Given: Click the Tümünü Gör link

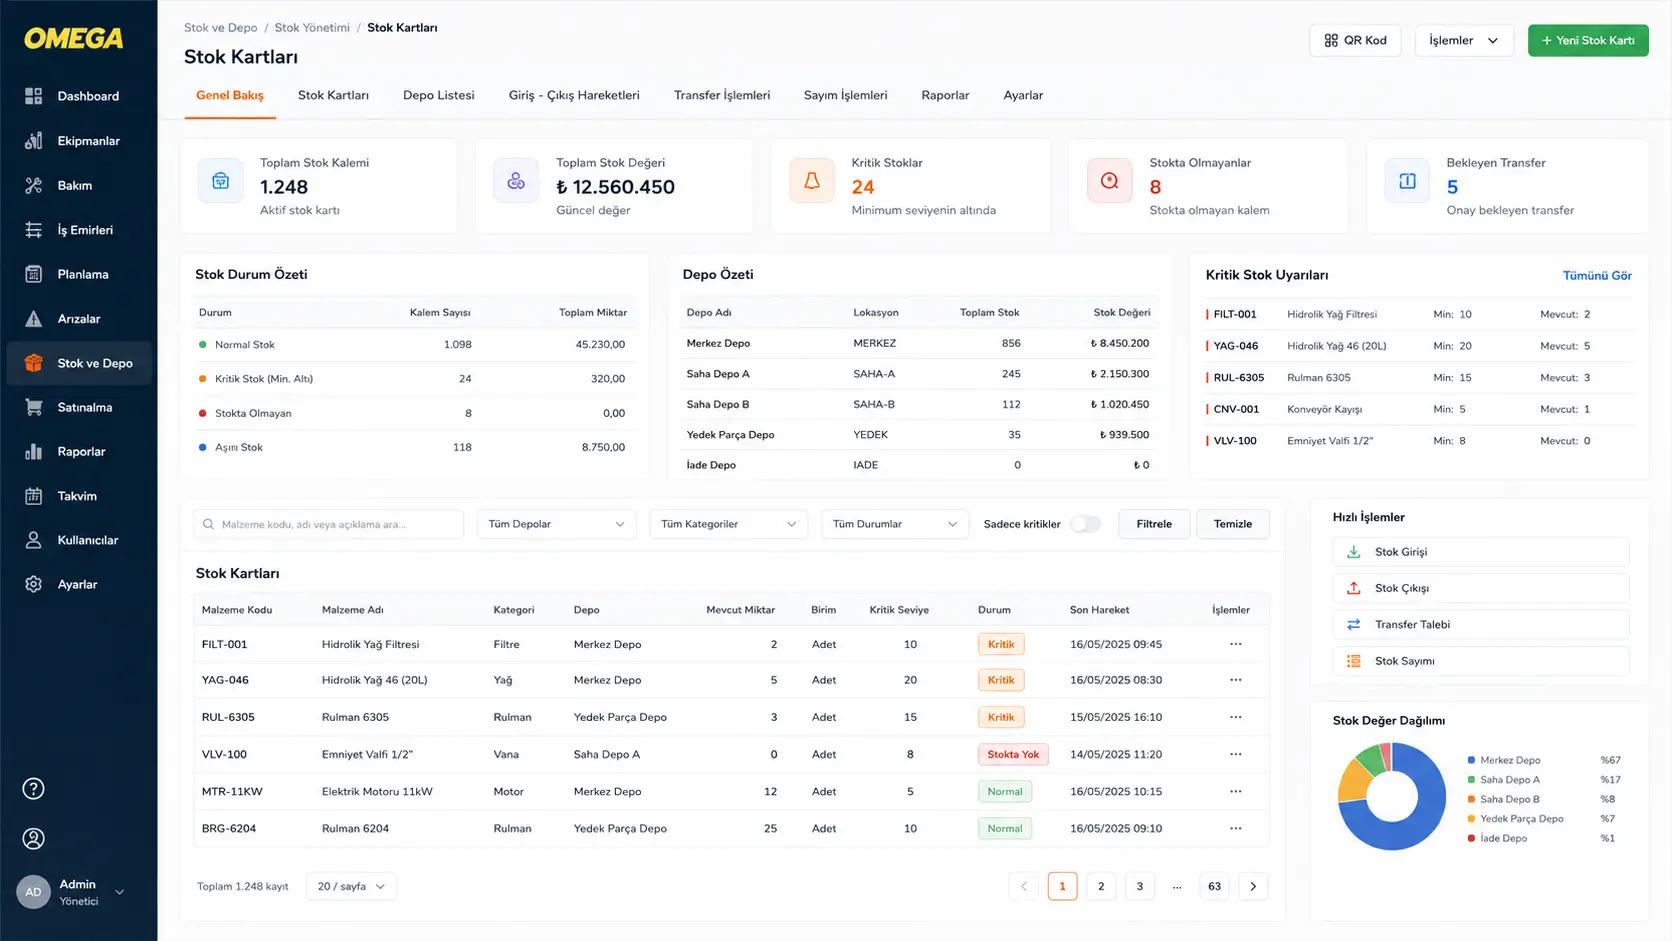Looking at the screenshot, I should (x=1597, y=275).
